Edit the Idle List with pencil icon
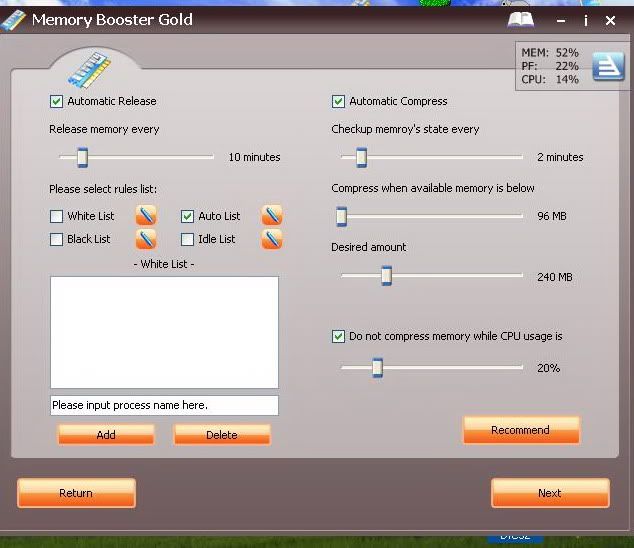Viewport: 634px width, 548px height. pos(272,239)
